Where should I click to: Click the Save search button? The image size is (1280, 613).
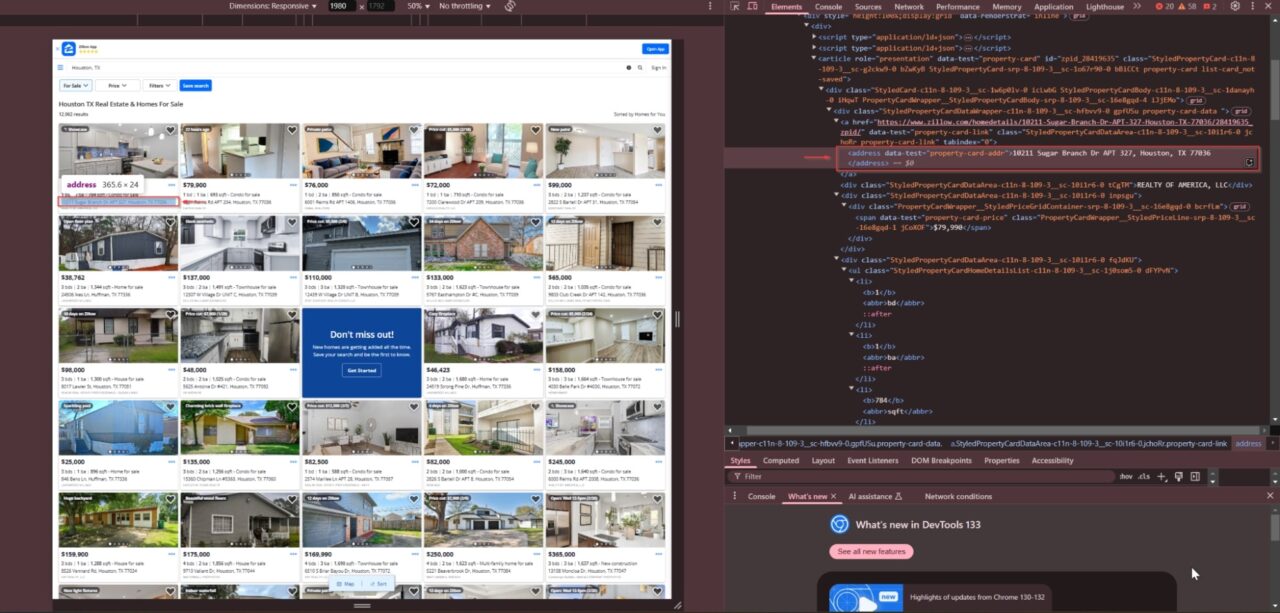195,85
